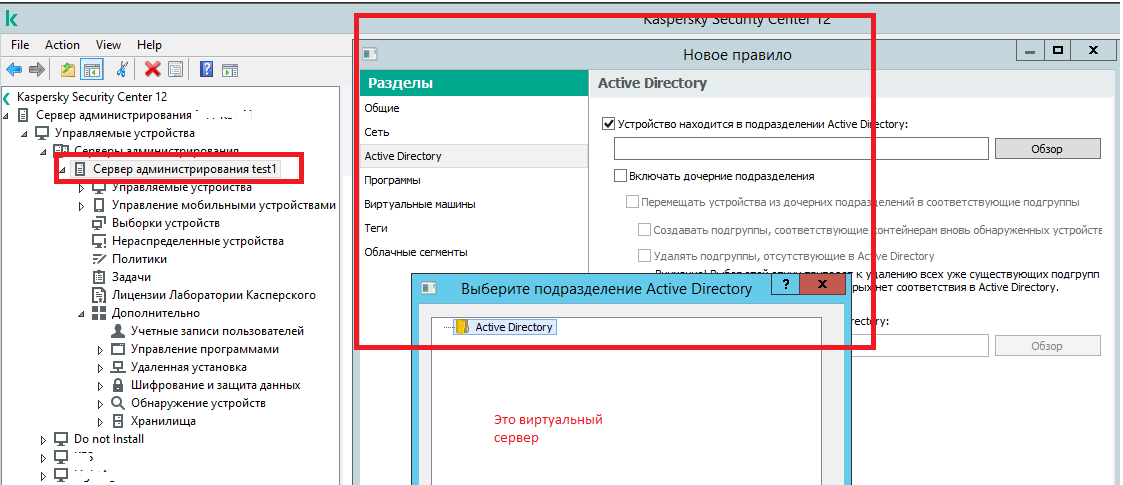The width and height of the screenshot is (1123, 485).
Task: Click the Нераспределенные устройства monitor icon
Action: [99, 241]
